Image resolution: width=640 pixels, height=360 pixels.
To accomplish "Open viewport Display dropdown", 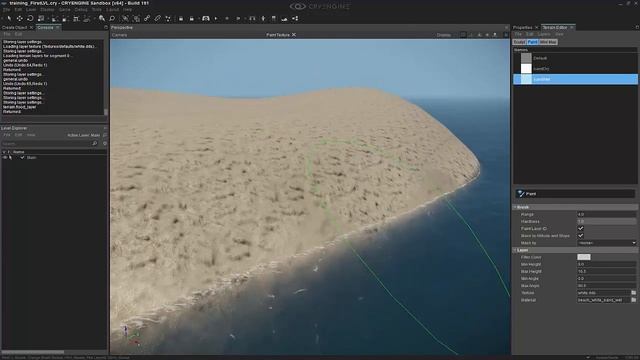I will click(x=444, y=35).
